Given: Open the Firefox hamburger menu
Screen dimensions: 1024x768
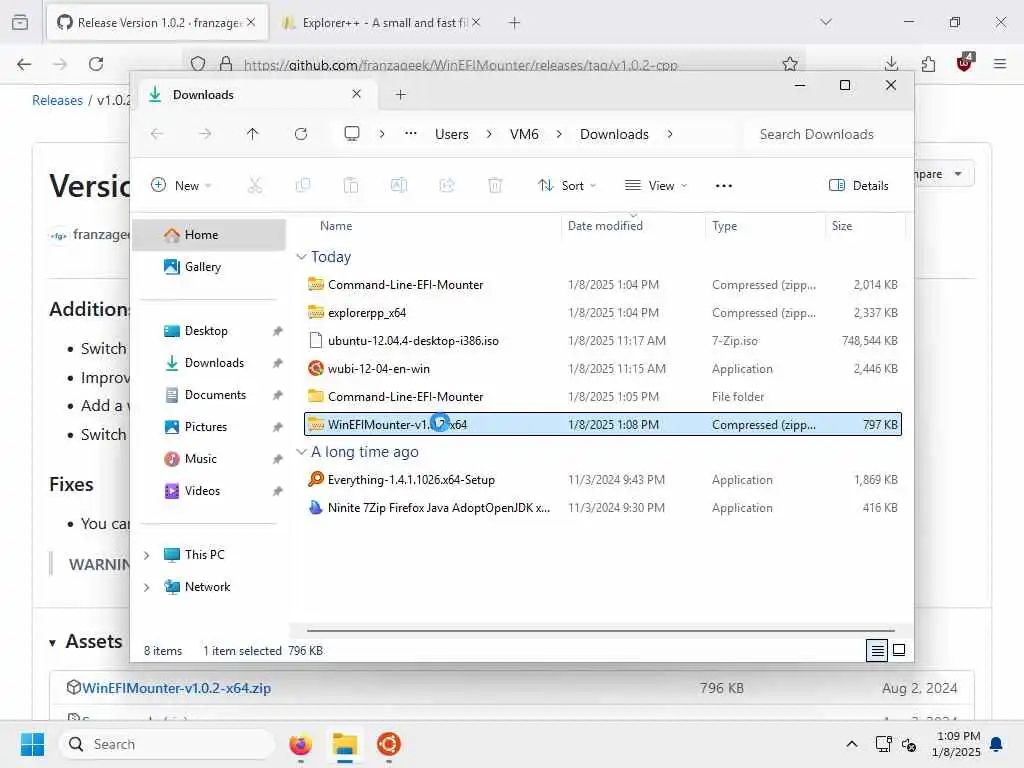Looking at the screenshot, I should (1000, 64).
